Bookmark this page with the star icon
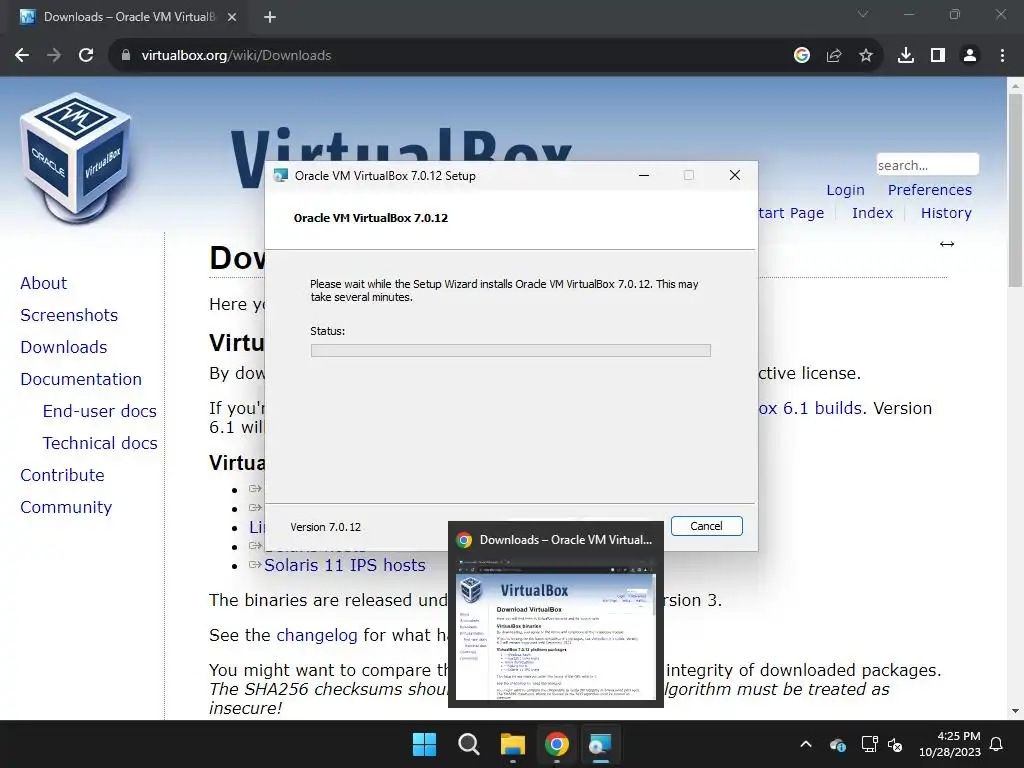Screen dimensions: 1024x768 (x=866, y=56)
